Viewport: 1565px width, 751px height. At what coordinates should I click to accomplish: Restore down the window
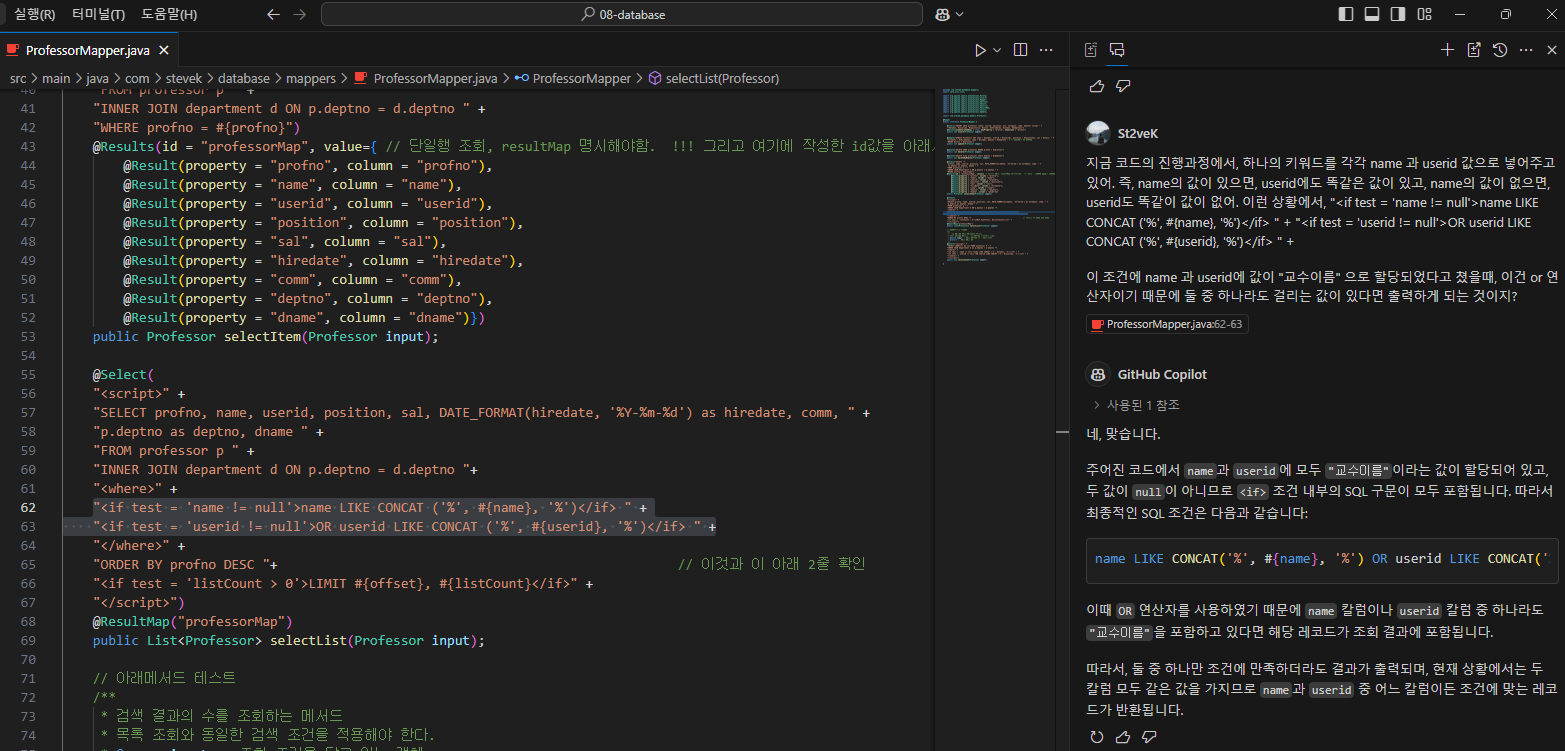tap(1506, 14)
